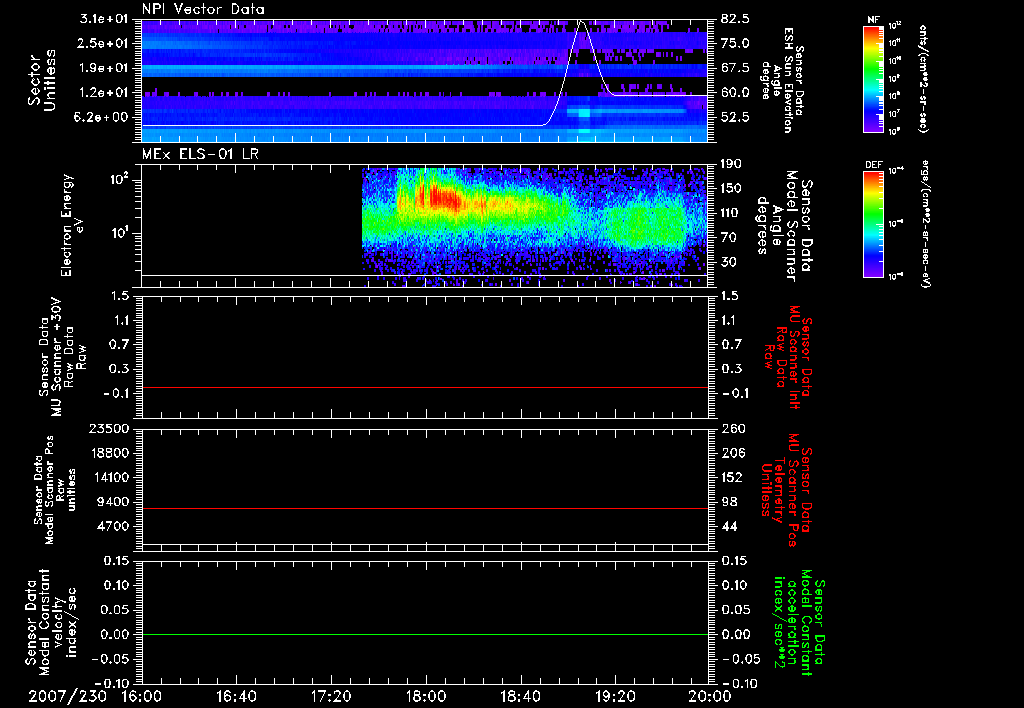Click the 44 telemetry tick value
The width and height of the screenshot is (1024, 708).
tap(728, 526)
